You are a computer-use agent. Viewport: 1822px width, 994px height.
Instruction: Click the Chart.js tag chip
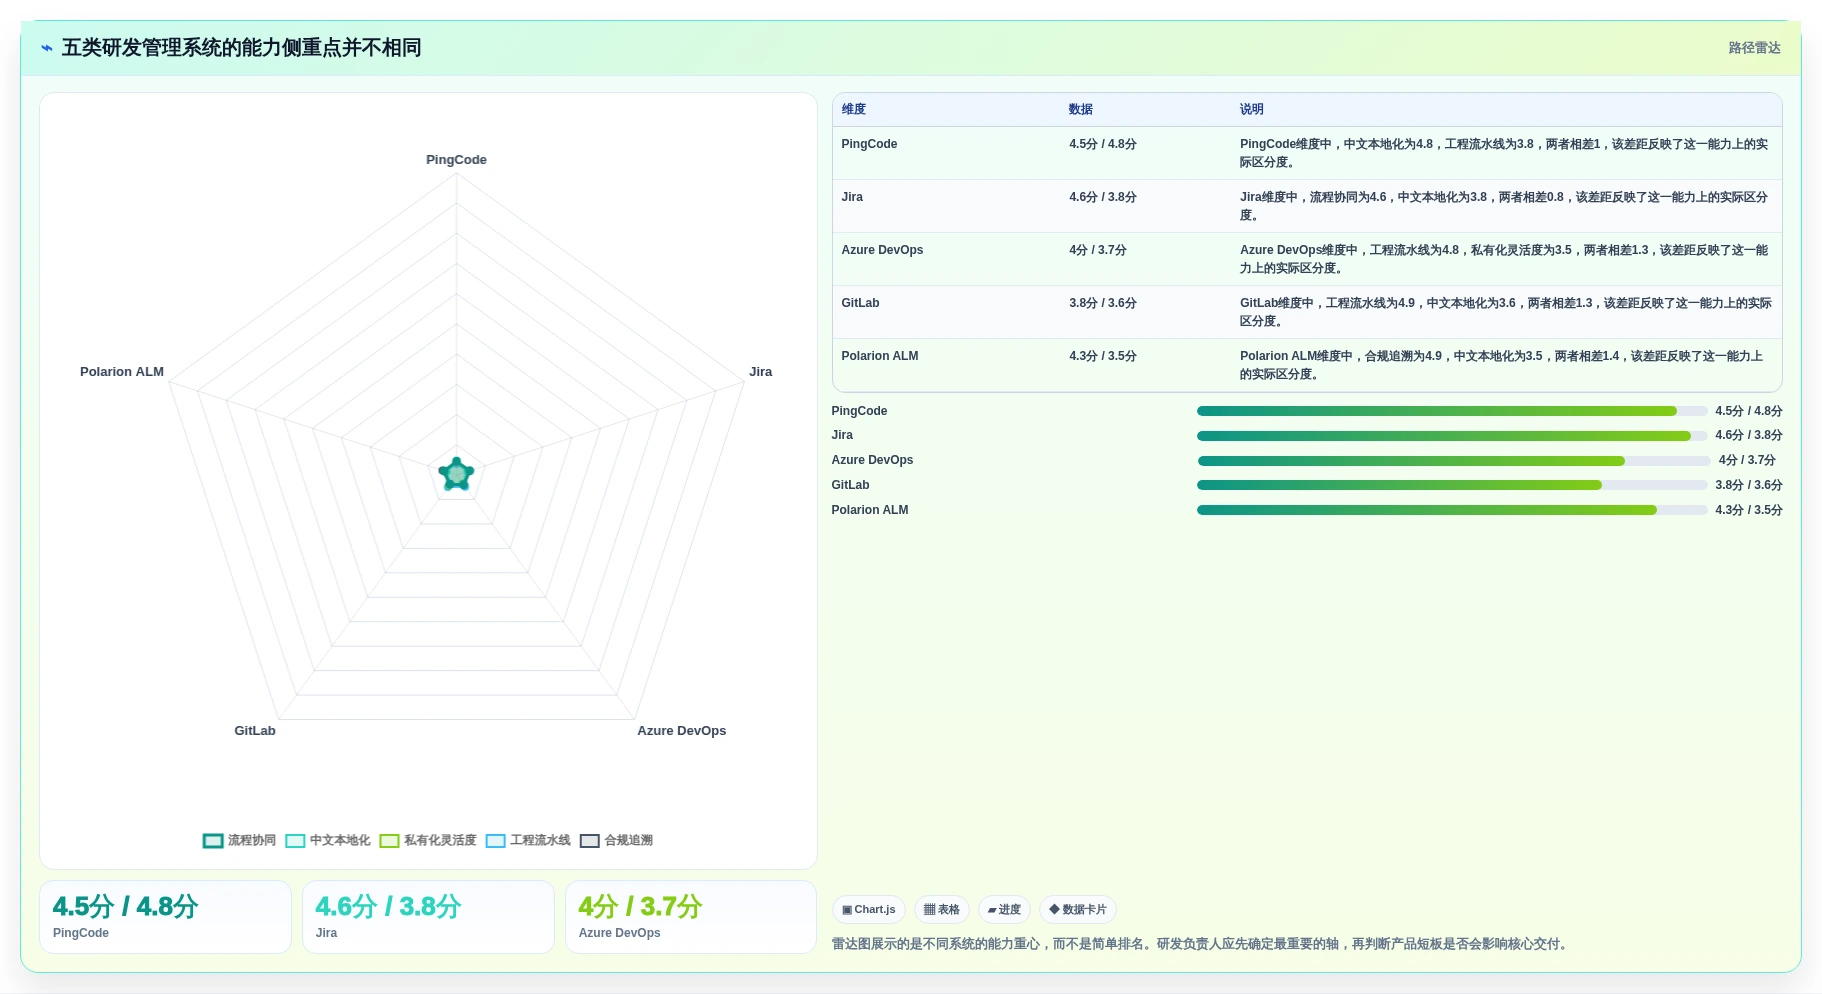pos(869,909)
